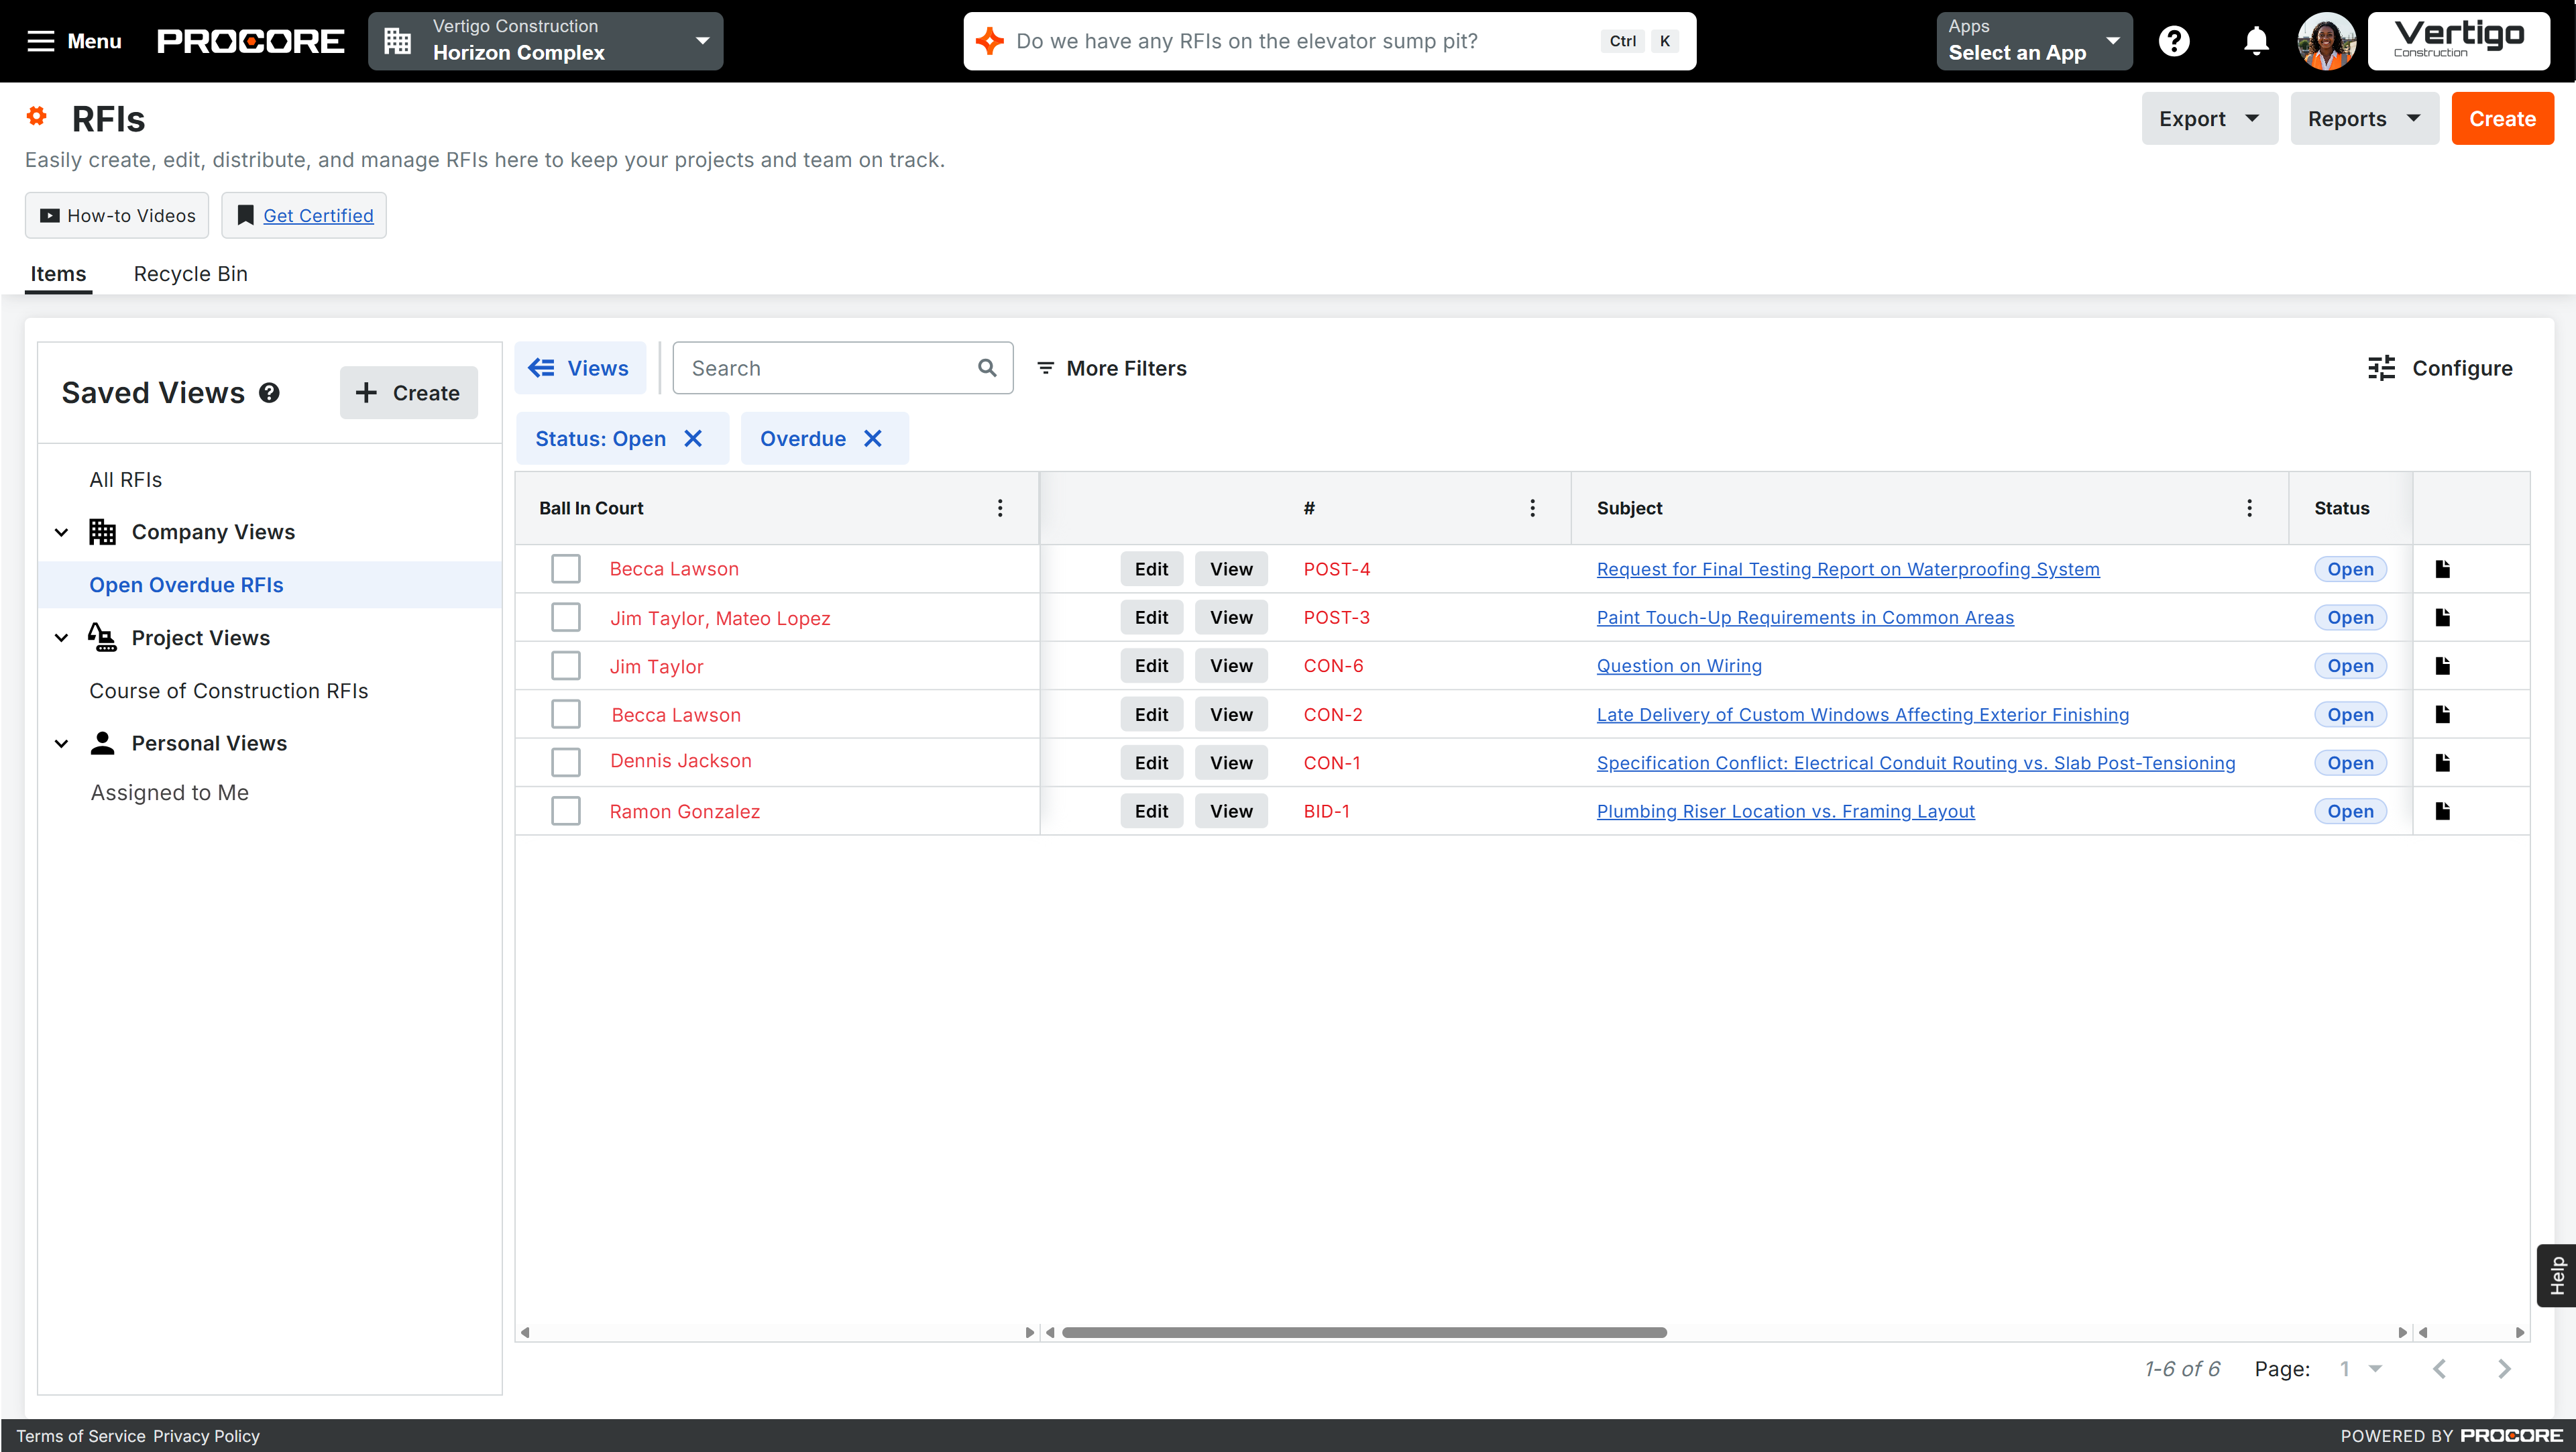
Task: Select the Jim Taylor CON-6 row checkbox
Action: click(566, 666)
